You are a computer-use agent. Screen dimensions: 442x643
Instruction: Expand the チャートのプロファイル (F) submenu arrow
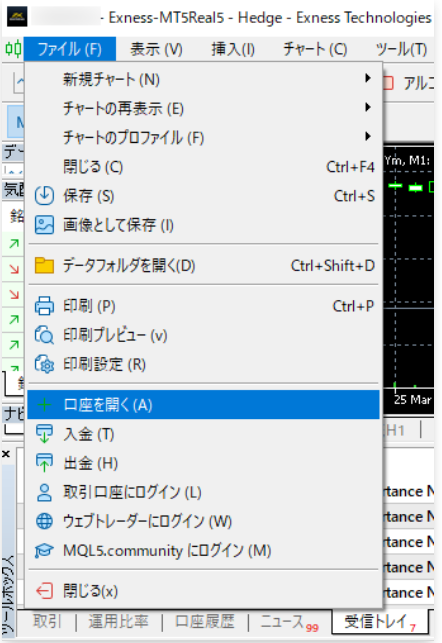click(x=368, y=136)
